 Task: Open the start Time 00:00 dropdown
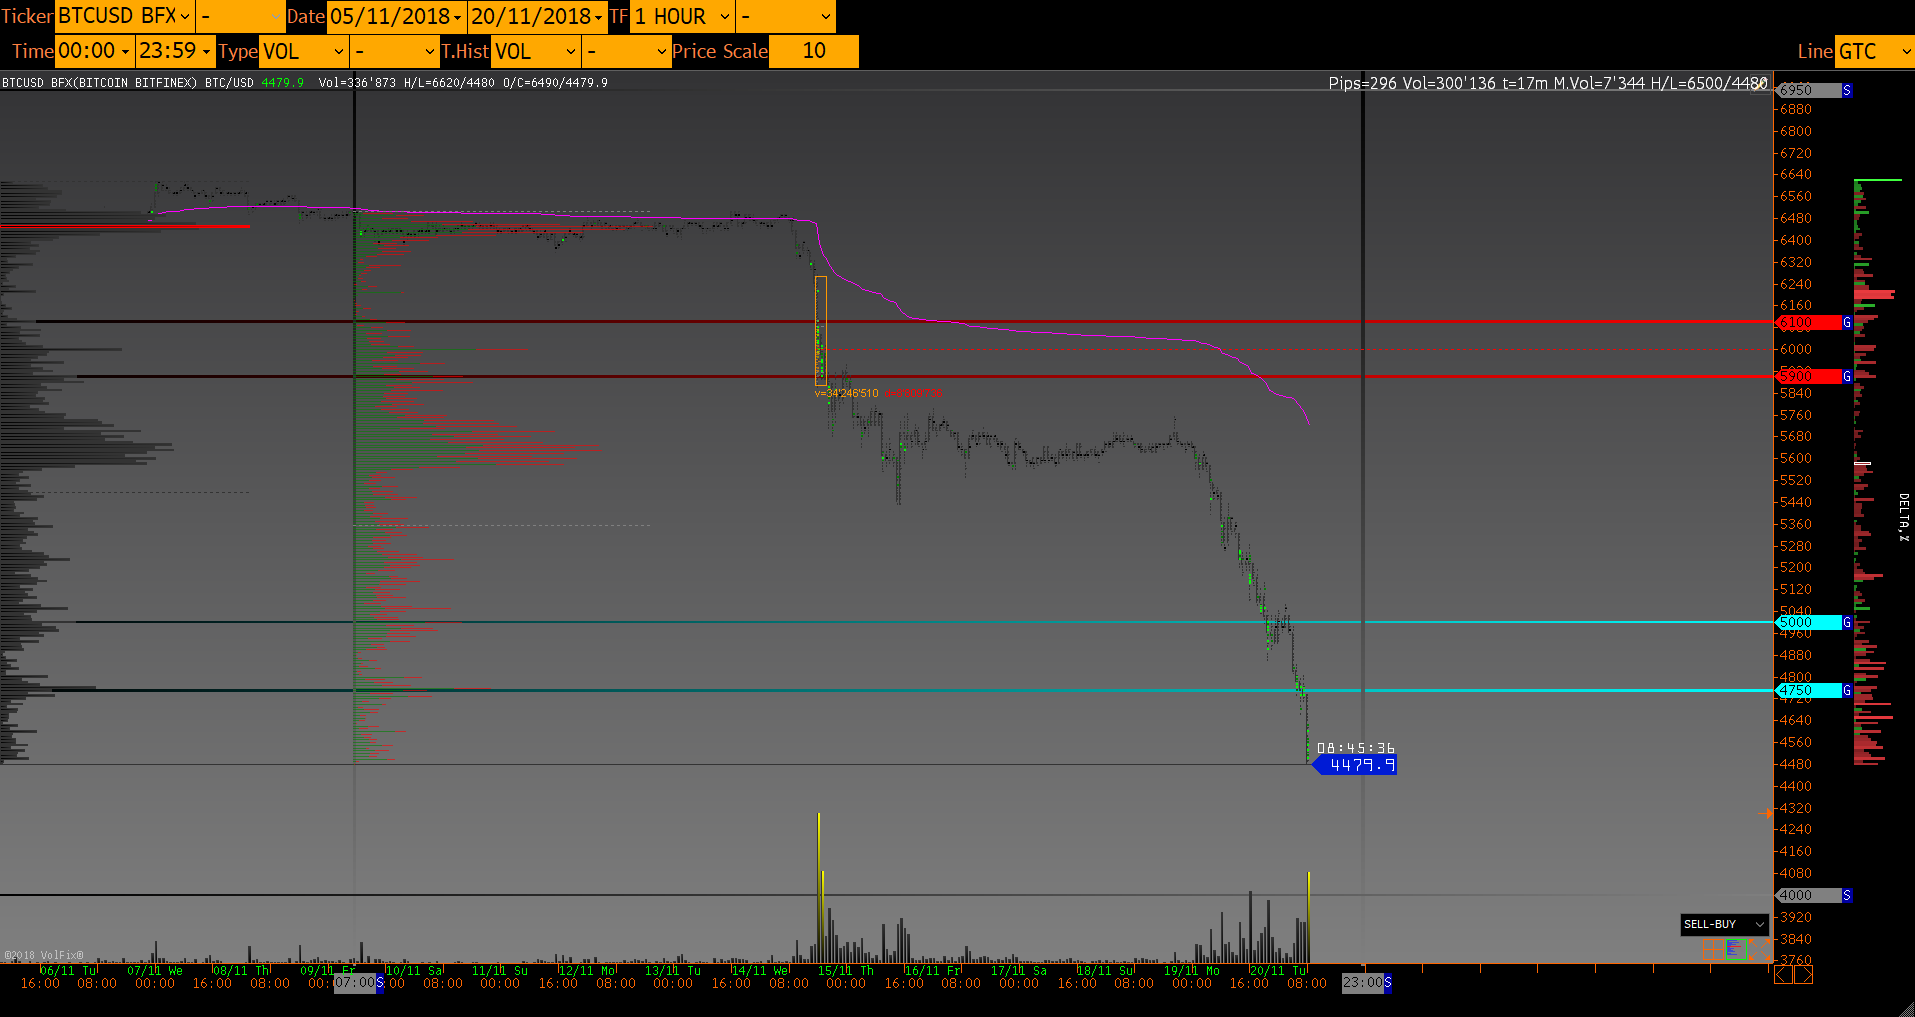[95, 51]
